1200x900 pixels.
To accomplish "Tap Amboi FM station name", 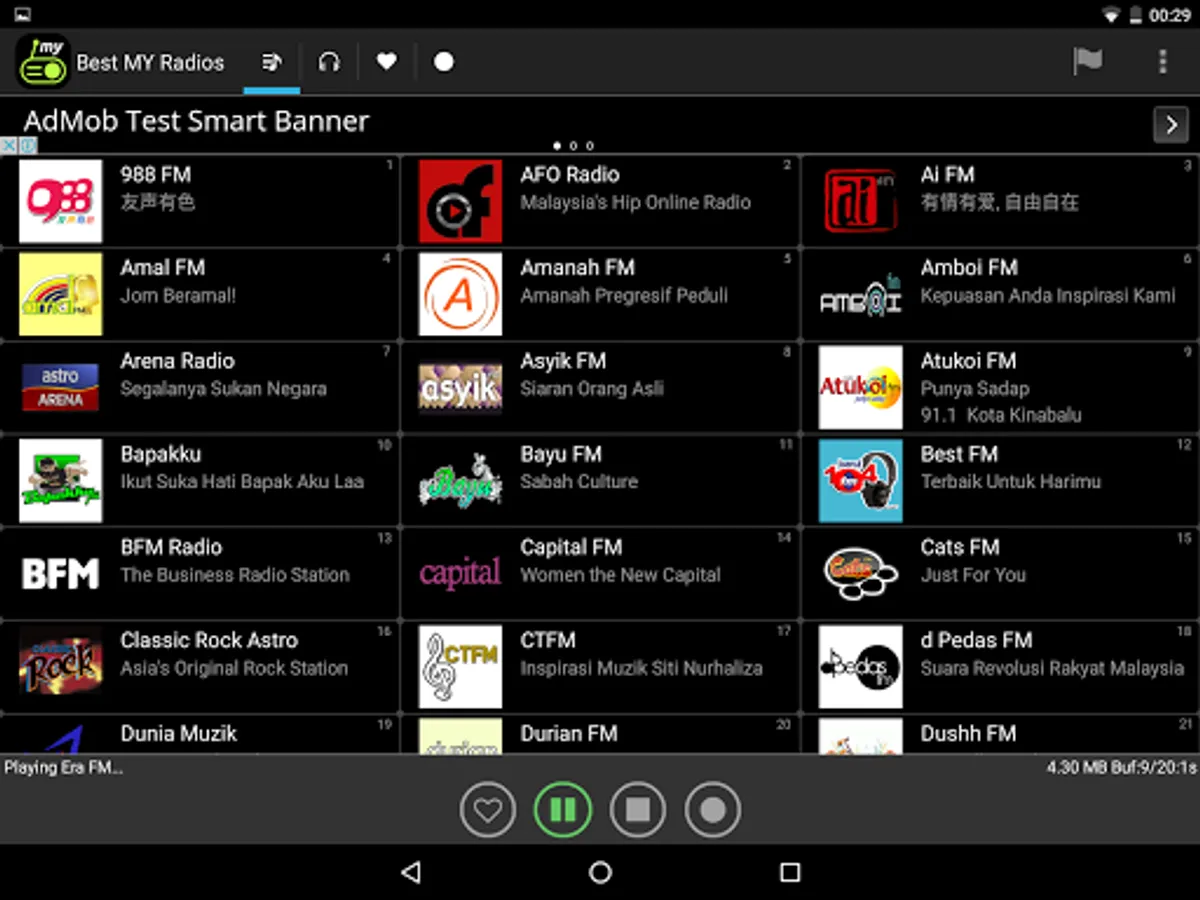I will 969,267.
